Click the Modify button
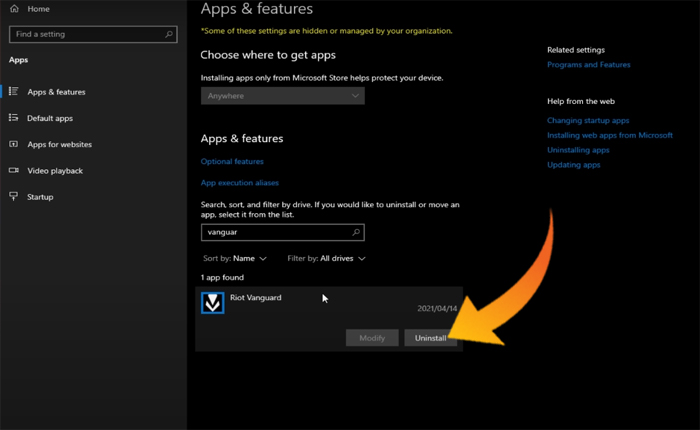The image size is (700, 430). (371, 338)
